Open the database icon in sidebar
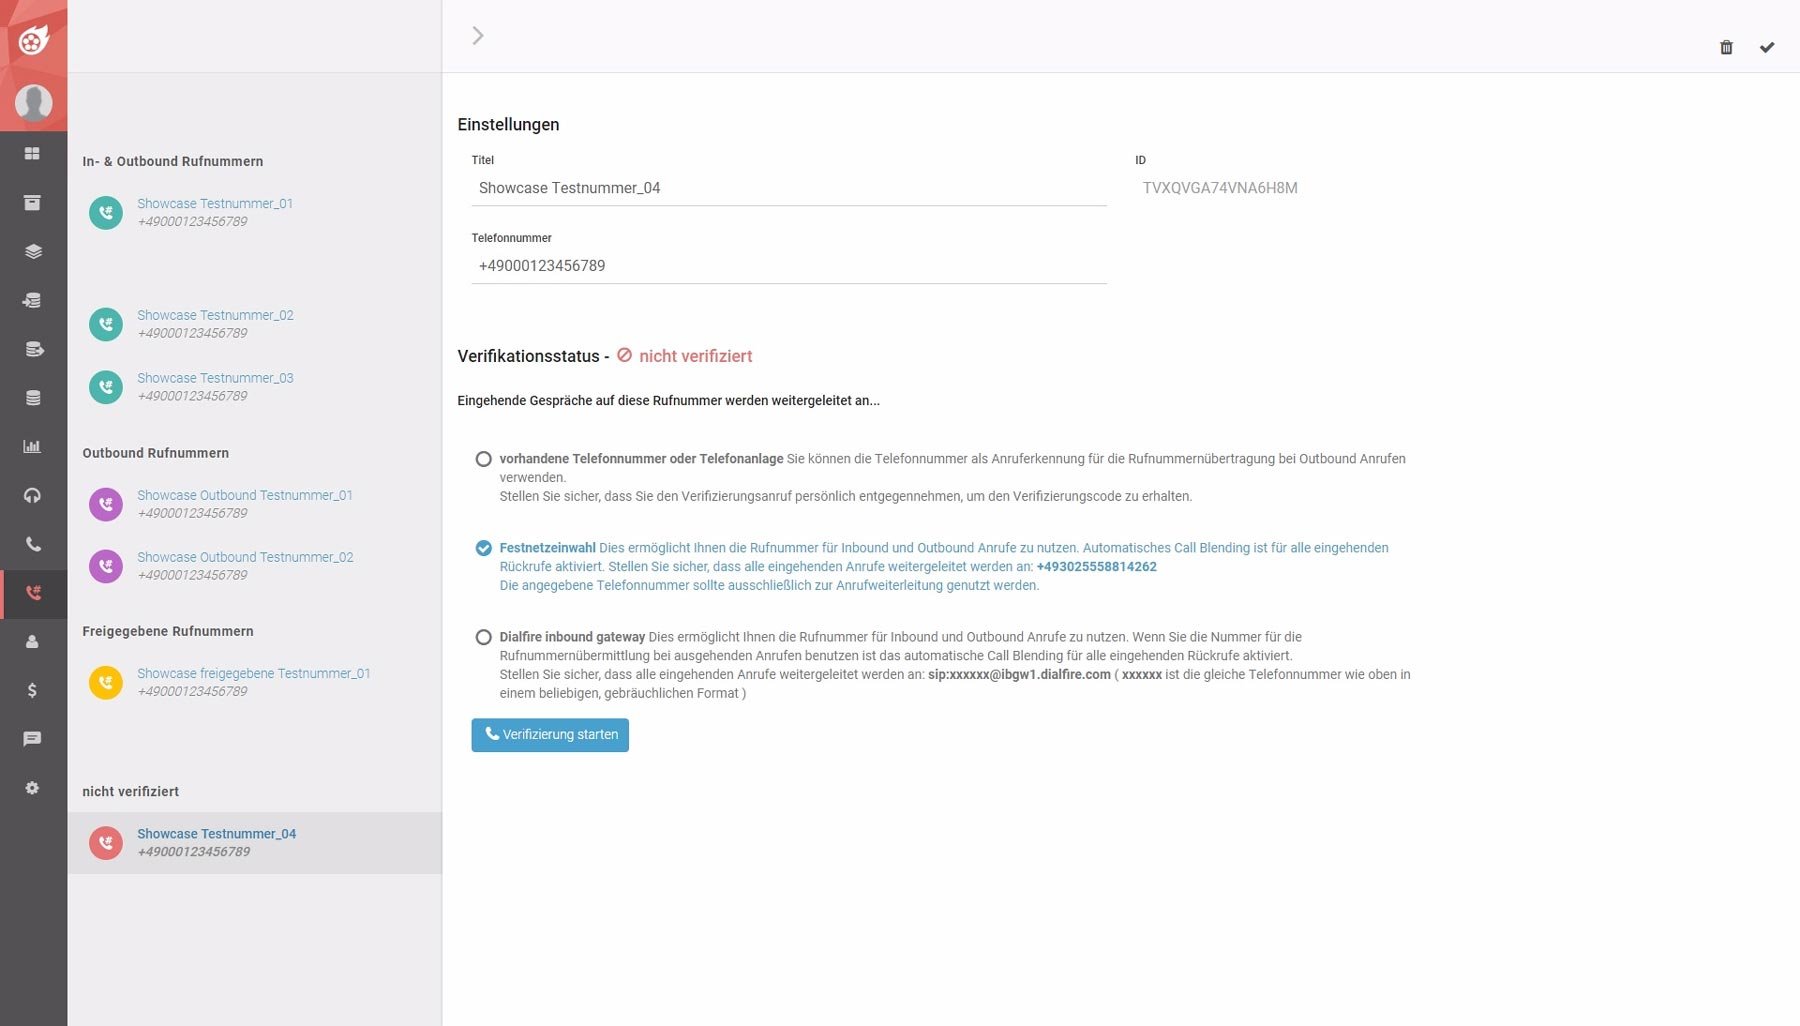The height and width of the screenshot is (1026, 1800). click(x=33, y=398)
